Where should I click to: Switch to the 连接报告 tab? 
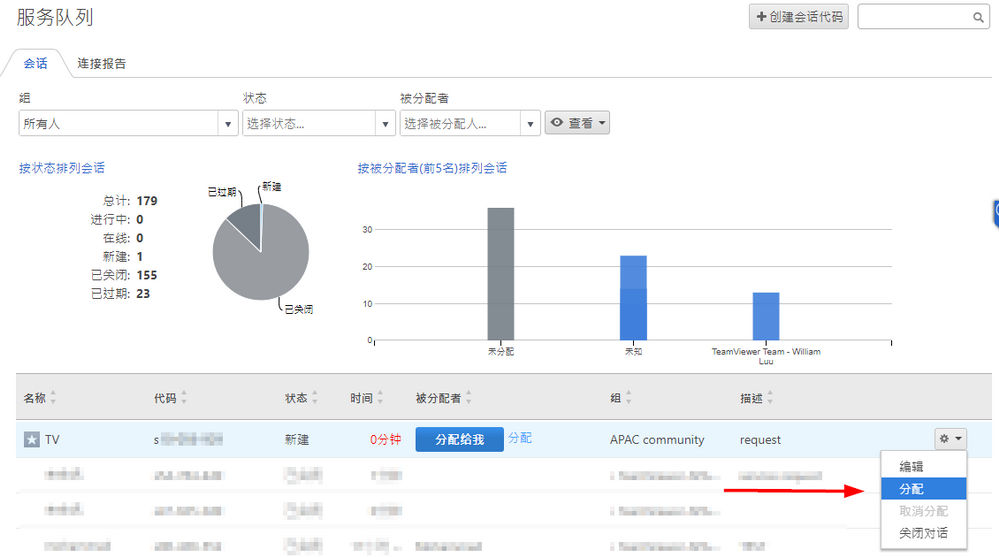click(x=101, y=63)
